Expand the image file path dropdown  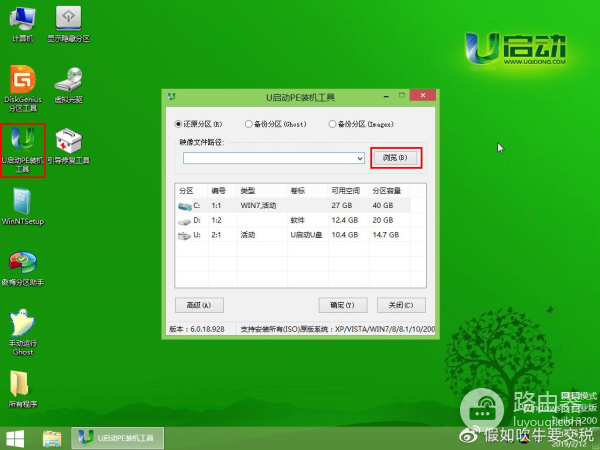click(360, 158)
